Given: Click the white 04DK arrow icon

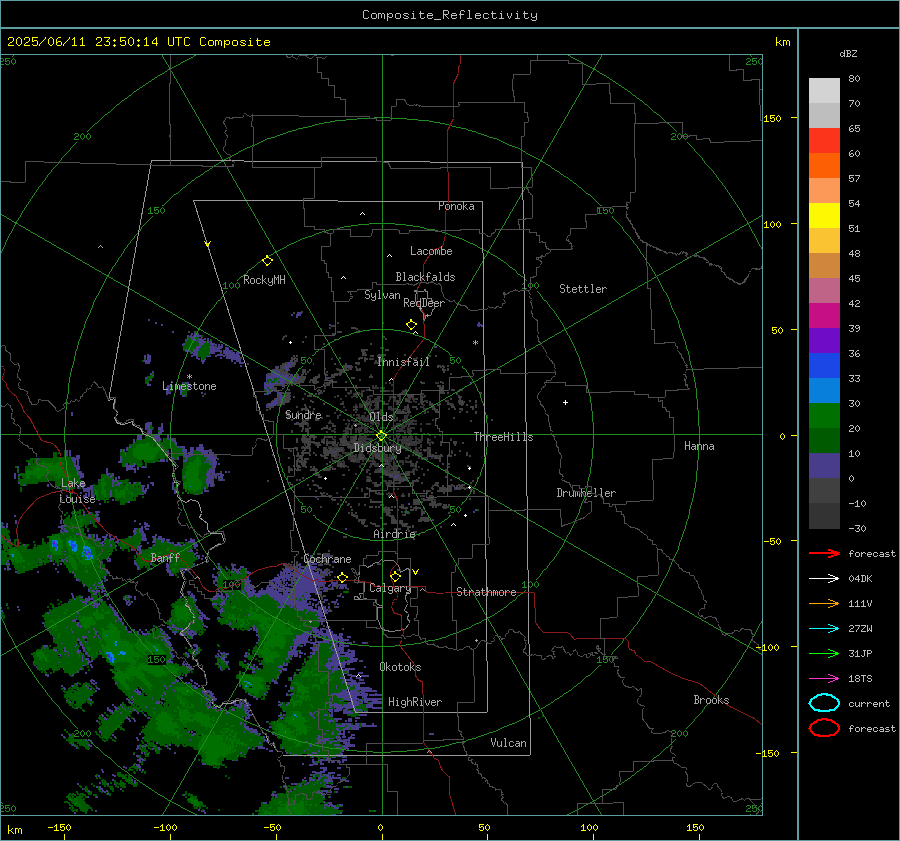Looking at the screenshot, I should (x=824, y=579).
